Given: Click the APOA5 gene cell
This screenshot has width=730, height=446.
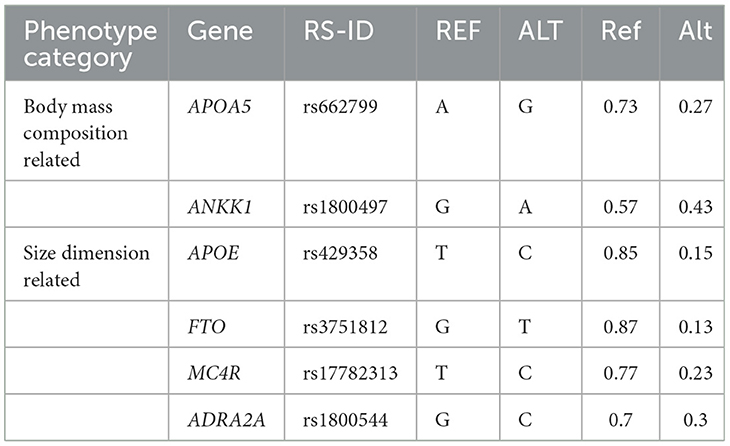Looking at the screenshot, I should 218,106.
